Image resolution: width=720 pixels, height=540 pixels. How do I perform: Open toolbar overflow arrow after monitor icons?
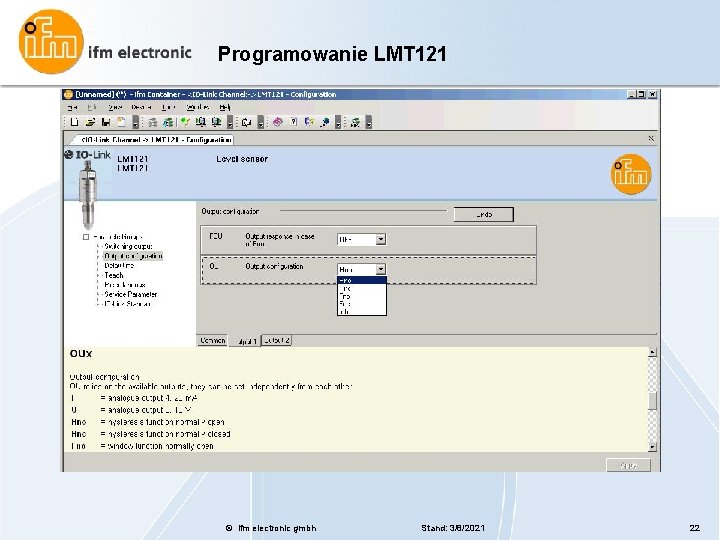point(230,122)
